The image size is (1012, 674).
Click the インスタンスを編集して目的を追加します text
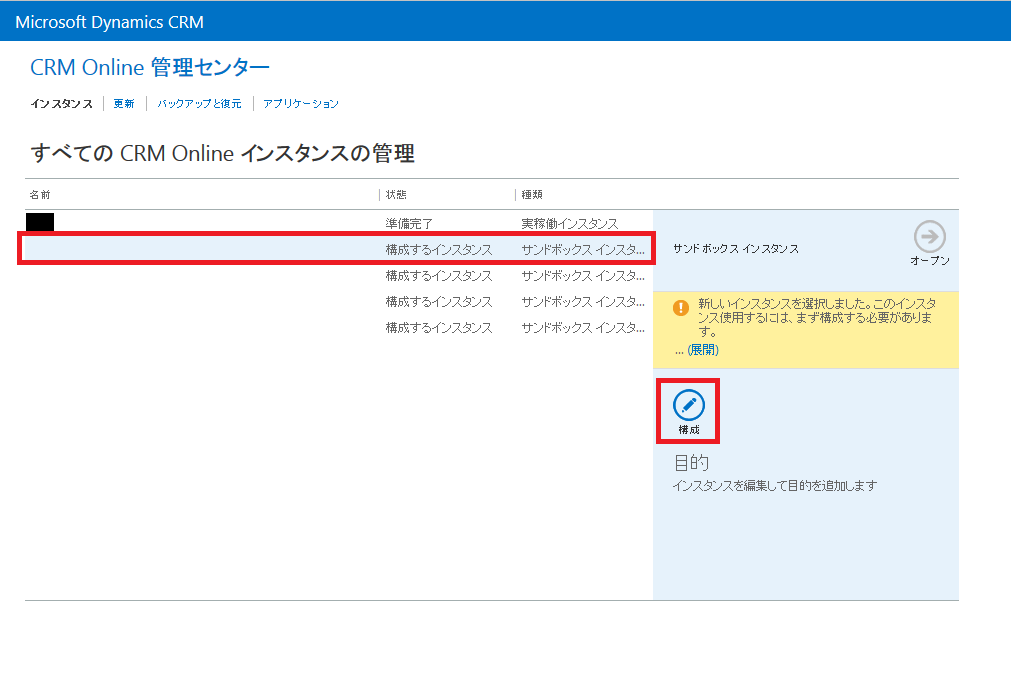[x=774, y=485]
